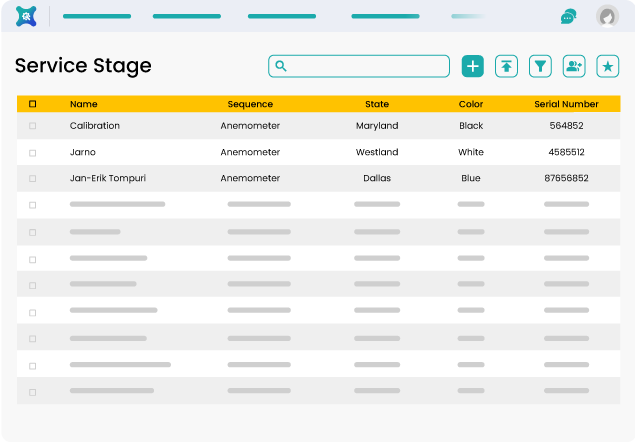This screenshot has width=635, height=442.
Task: Sort by the Serial Number column header
Action: 566,104
